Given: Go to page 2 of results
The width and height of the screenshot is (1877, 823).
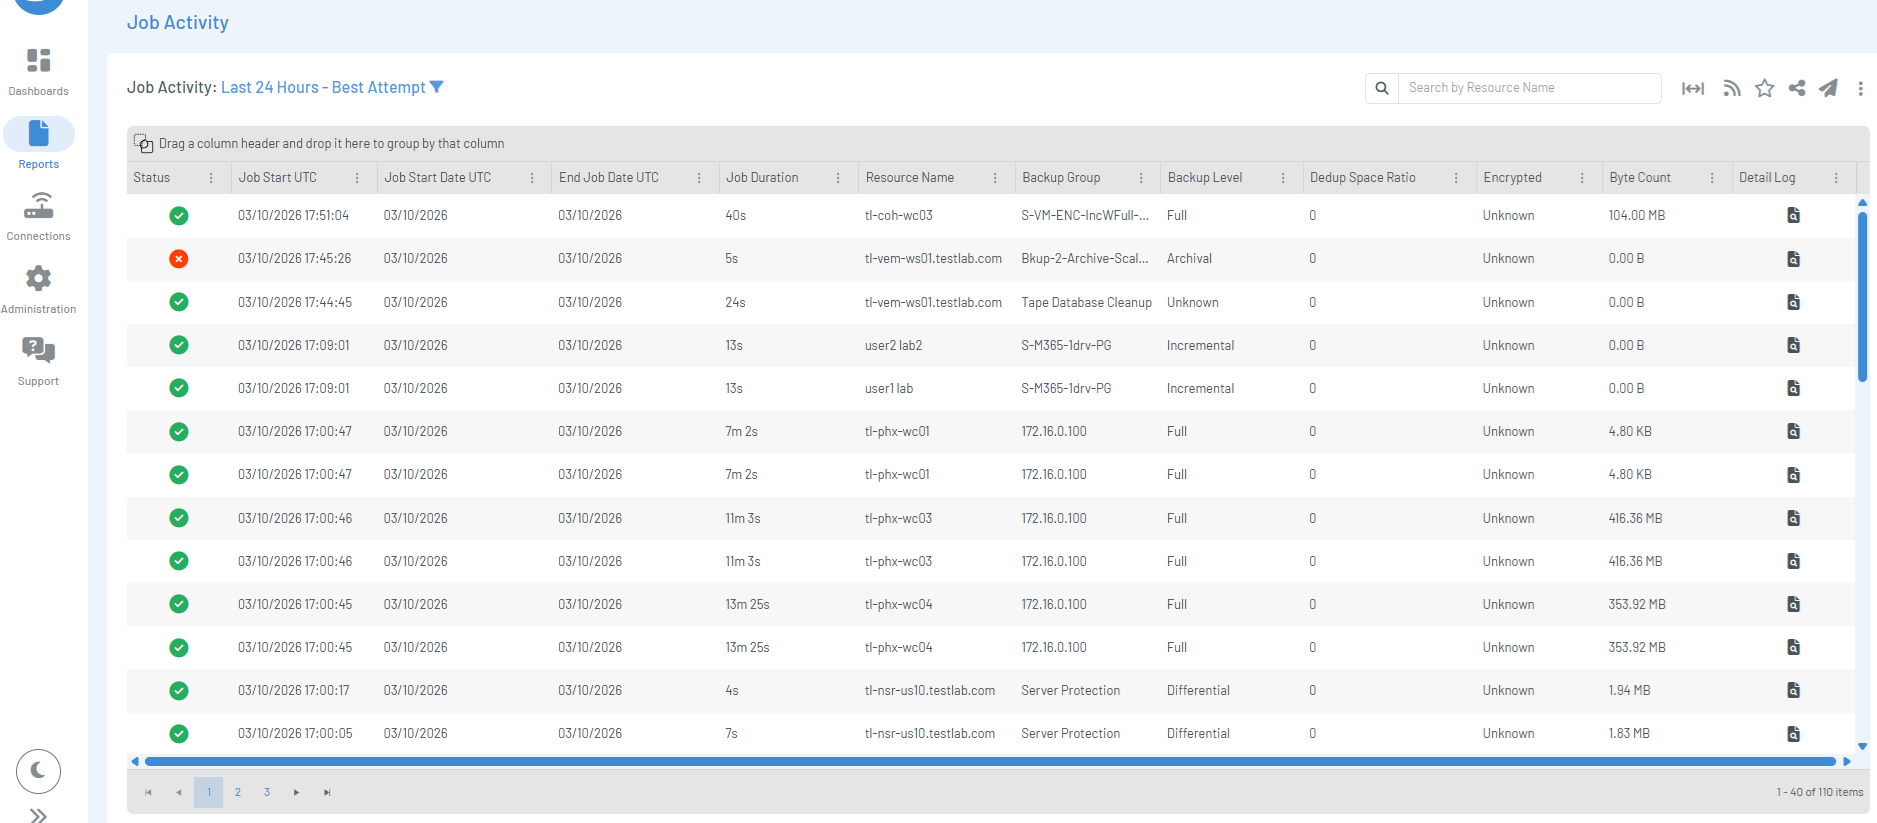Looking at the screenshot, I should click(x=238, y=792).
